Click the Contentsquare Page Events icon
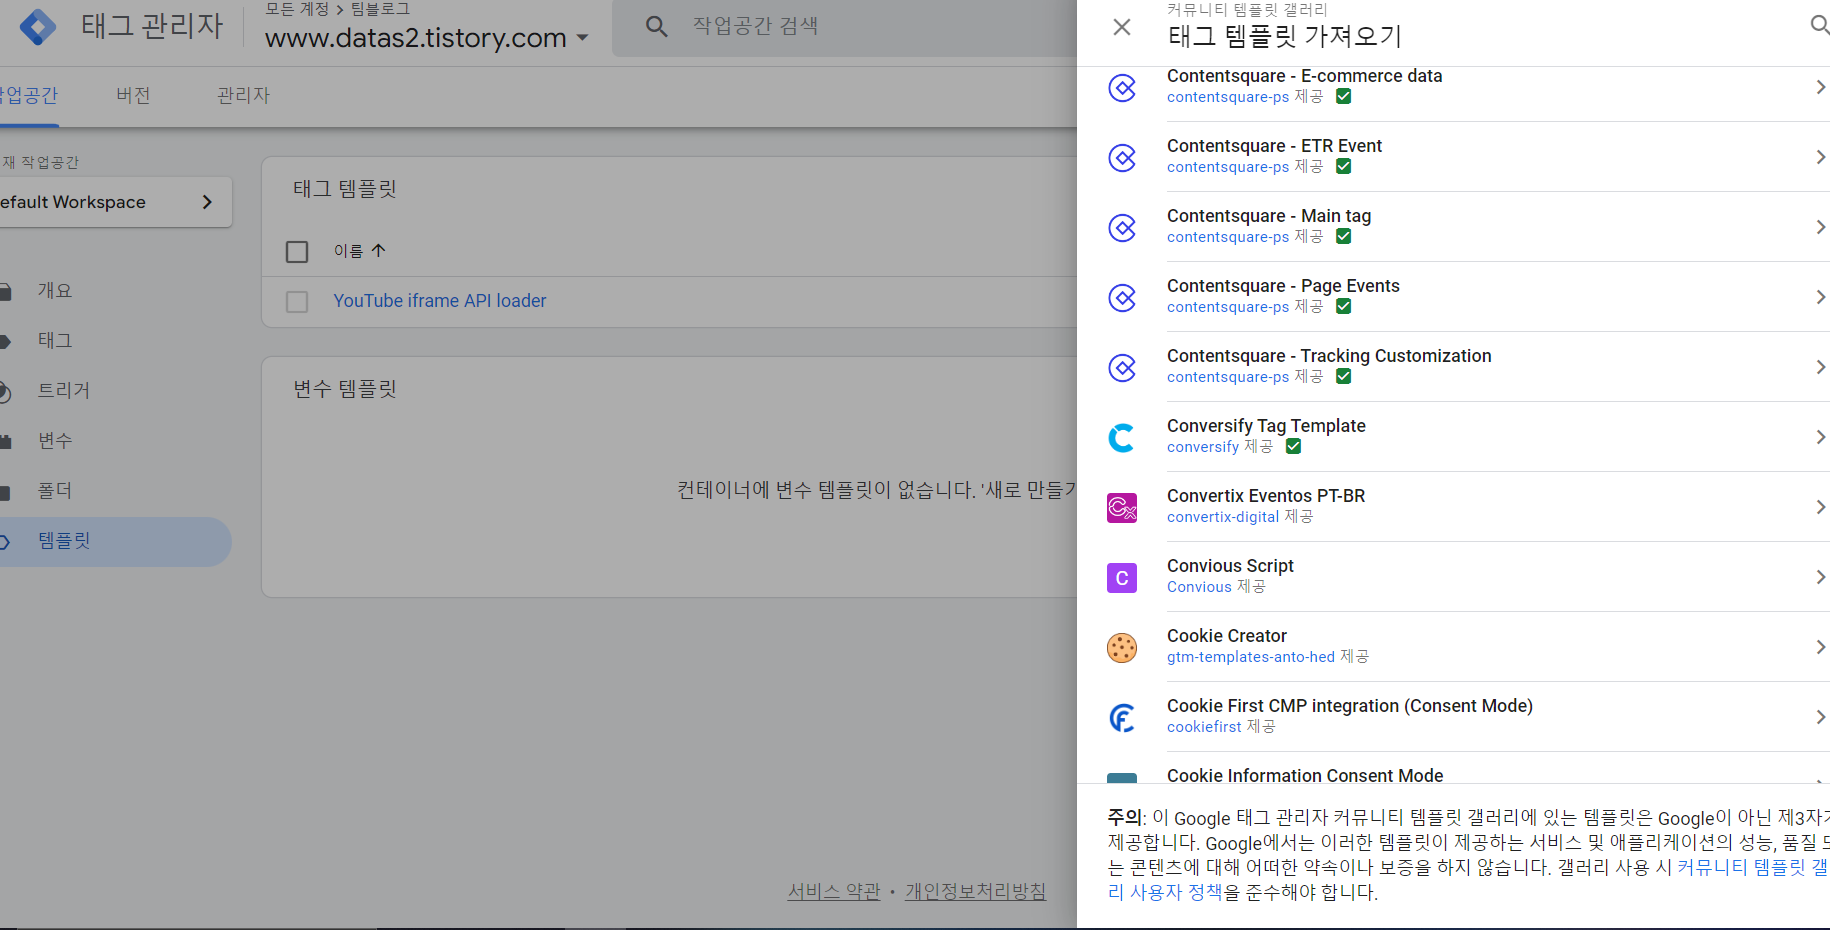Image resolution: width=1830 pixels, height=930 pixels. 1122,298
